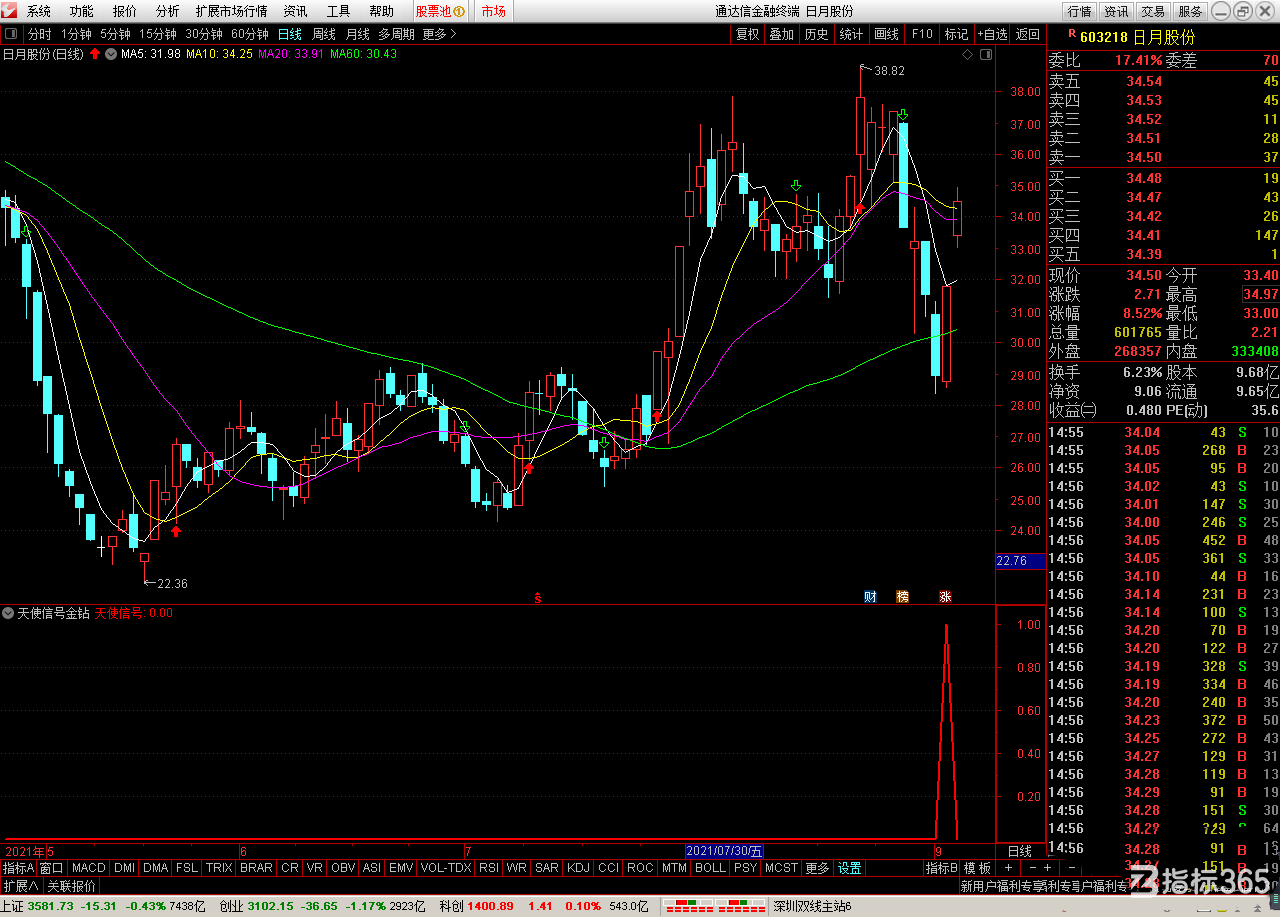Image resolution: width=1280 pixels, height=918 pixels.
Task: Click the 历史 toolbar button
Action: point(816,34)
